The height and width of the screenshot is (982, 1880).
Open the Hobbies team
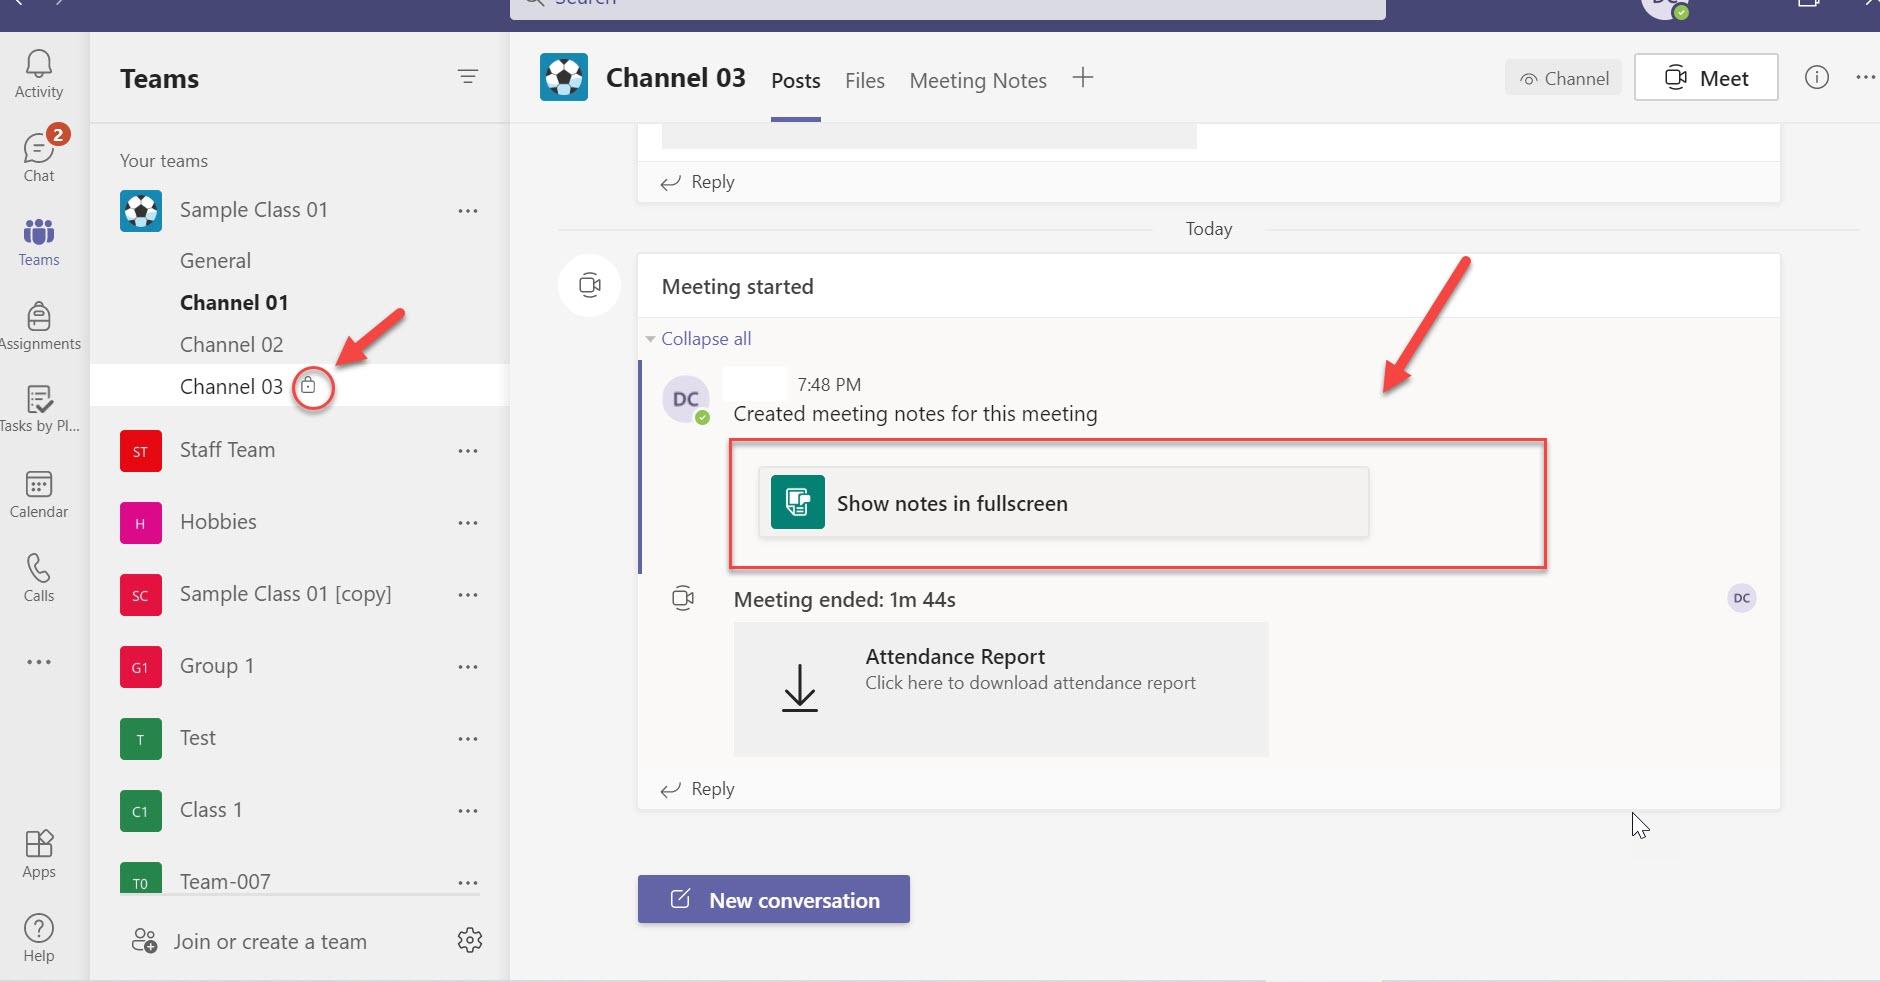point(218,522)
